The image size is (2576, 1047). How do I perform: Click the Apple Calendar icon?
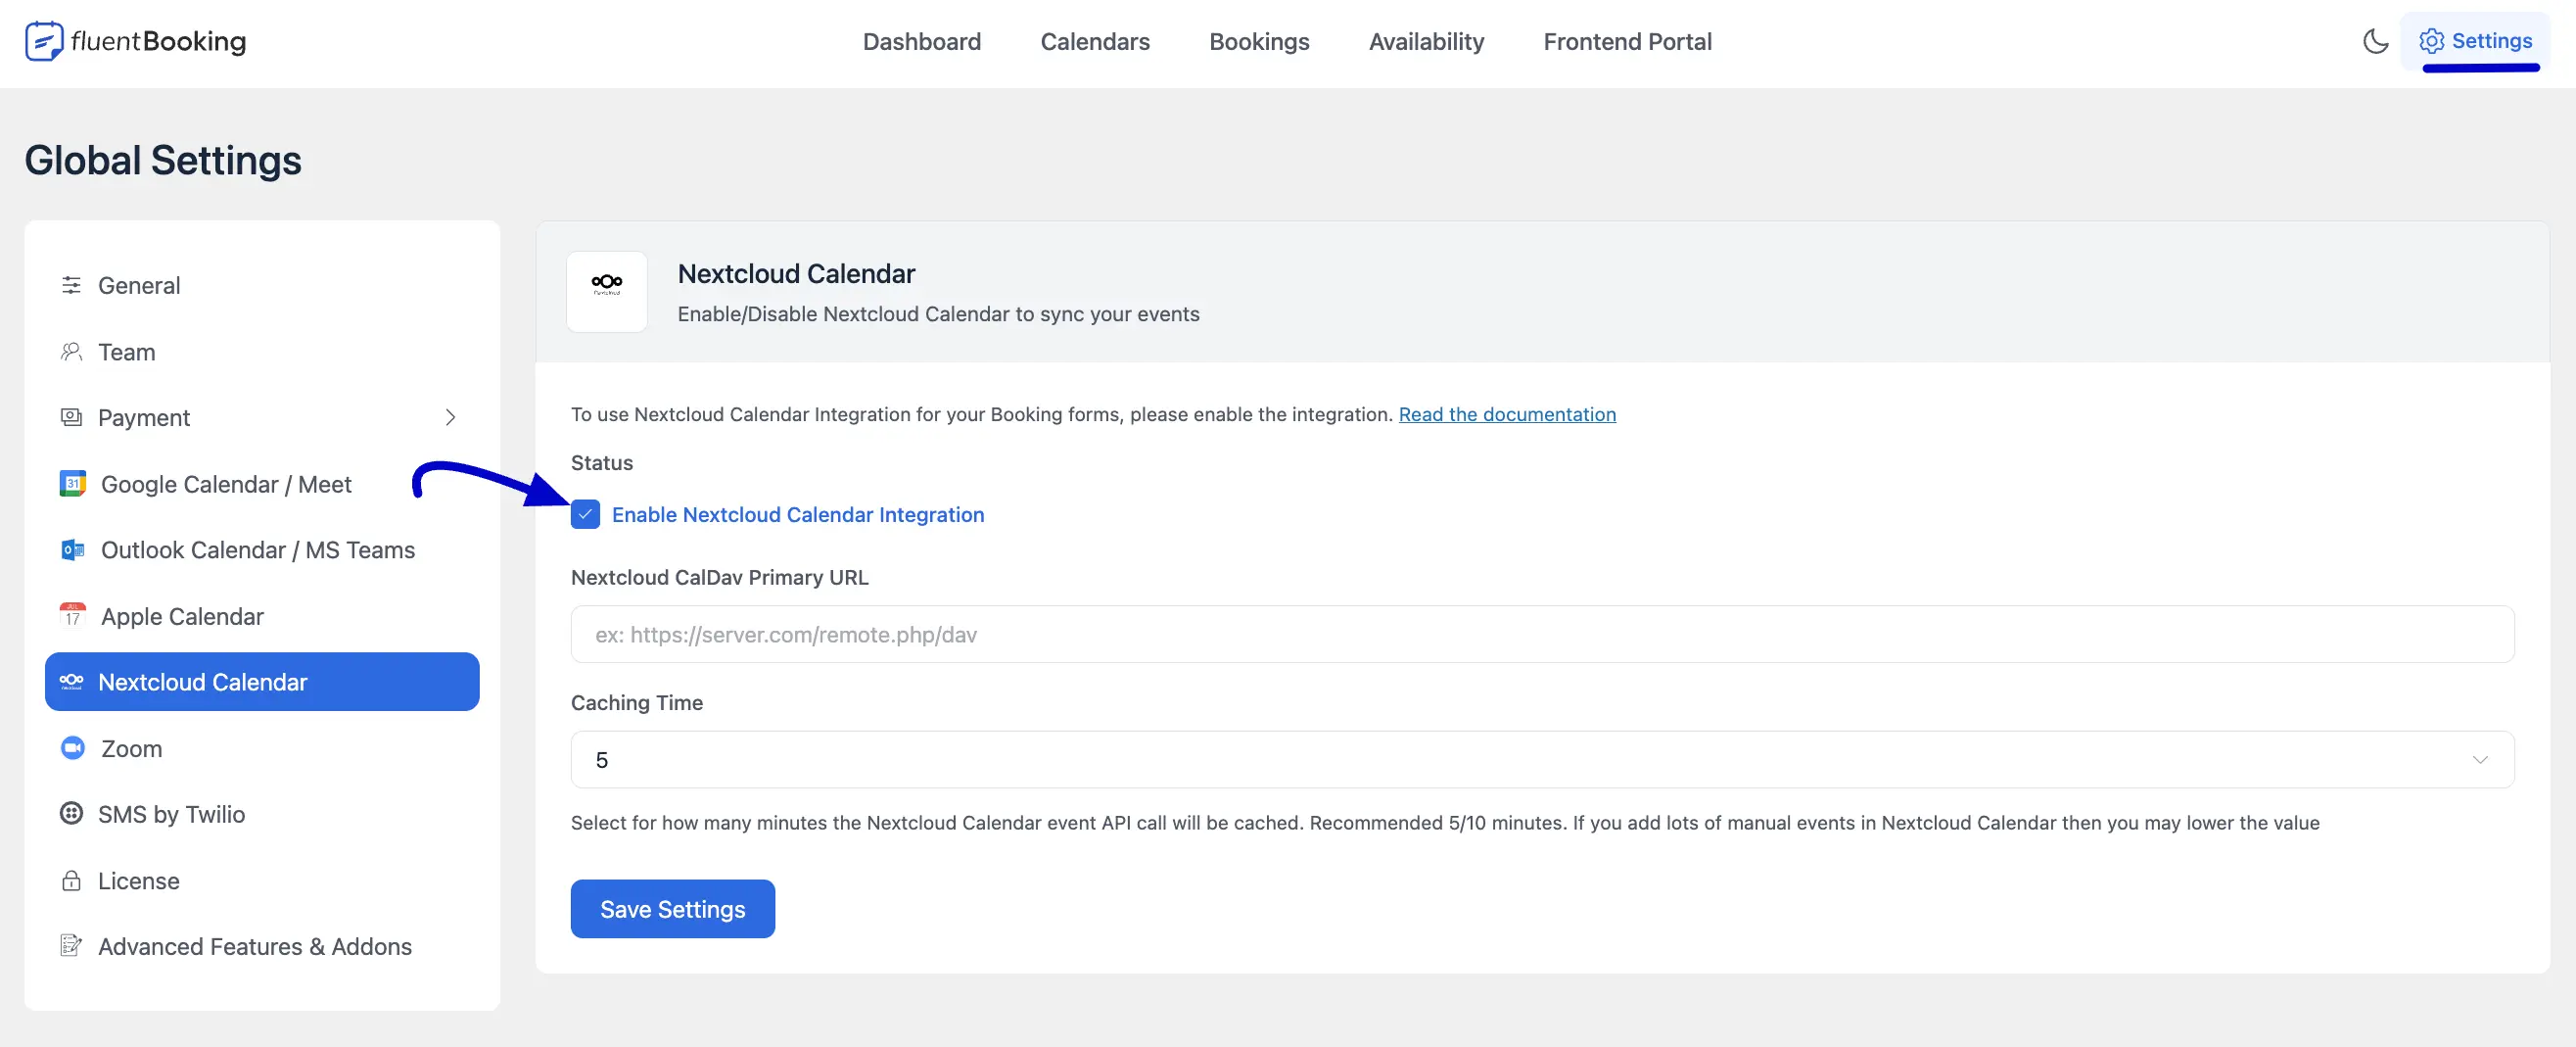tap(73, 616)
